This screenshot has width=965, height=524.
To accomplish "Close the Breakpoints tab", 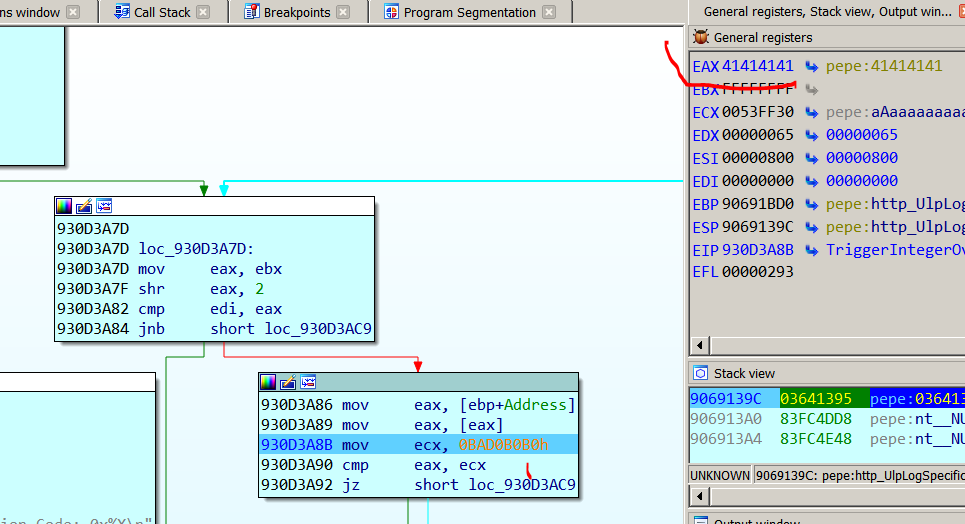I will (x=343, y=12).
